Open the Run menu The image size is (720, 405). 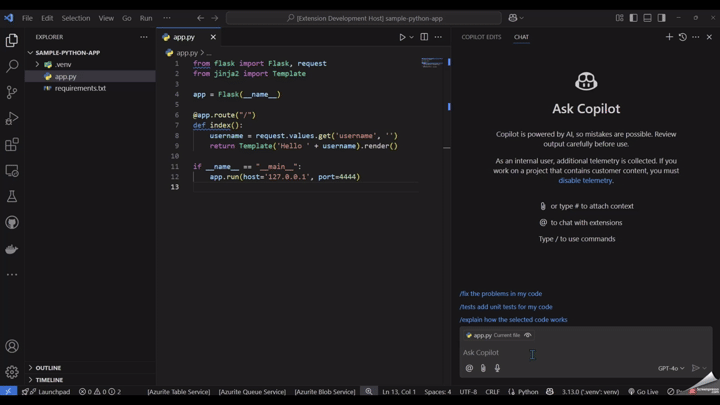pyautogui.click(x=146, y=18)
